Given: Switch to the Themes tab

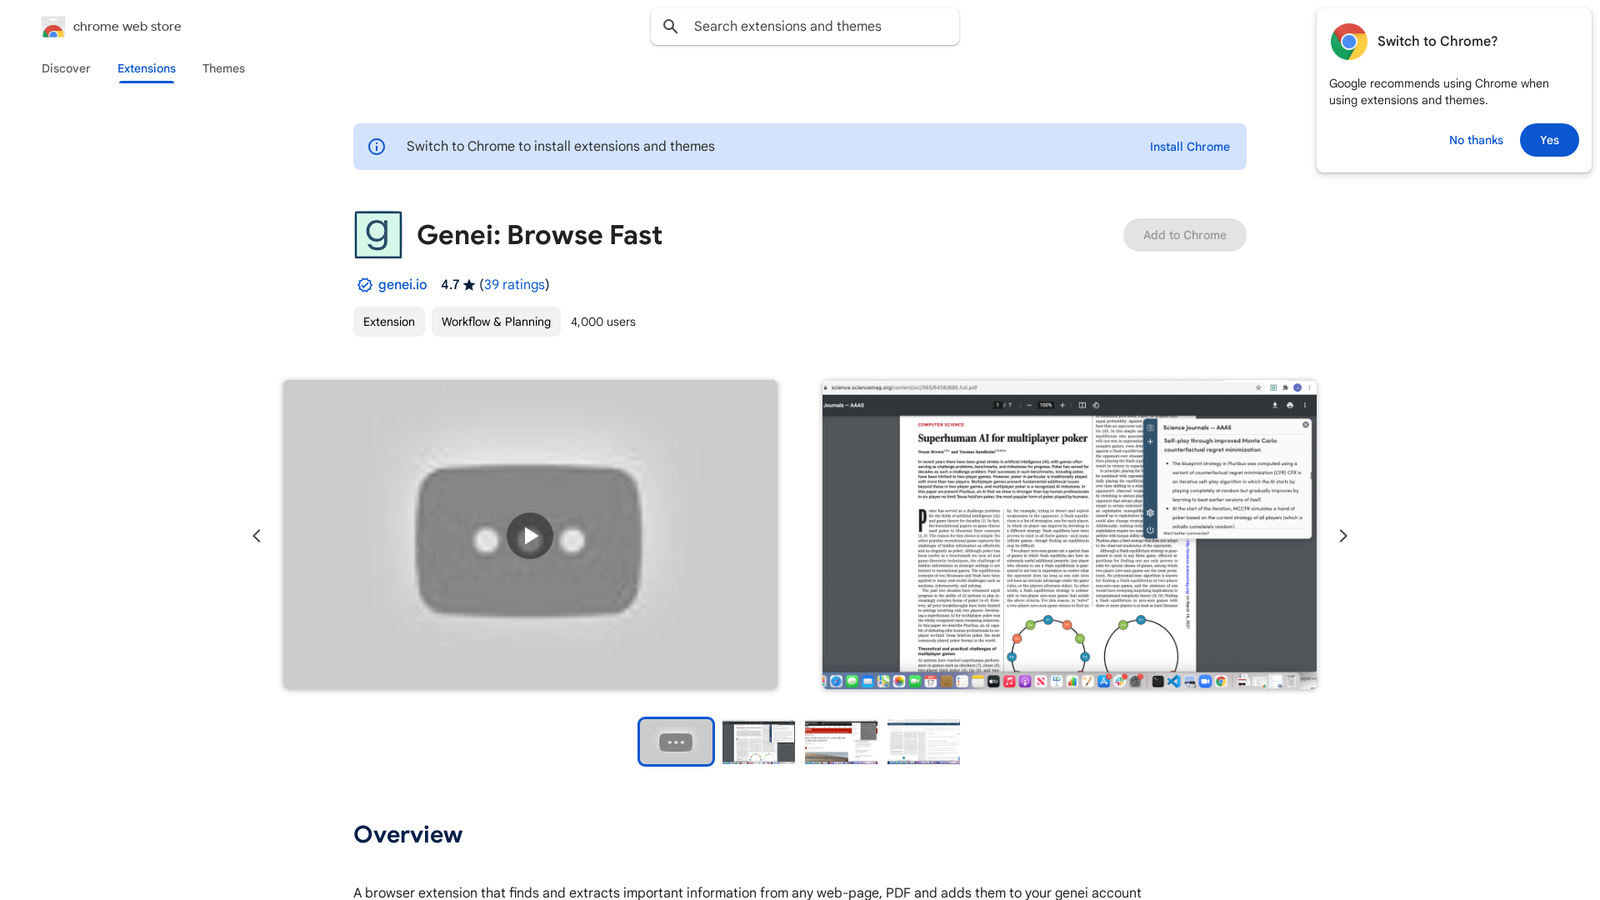Looking at the screenshot, I should pos(223,69).
